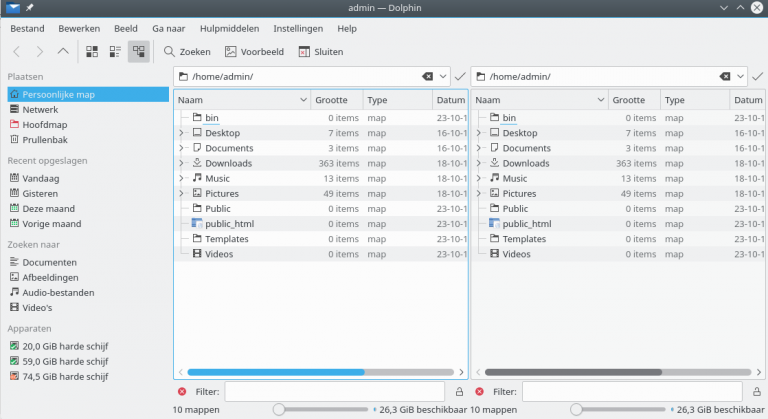Expand the Pictures folder in right pane
The image size is (768, 419).
479,194
